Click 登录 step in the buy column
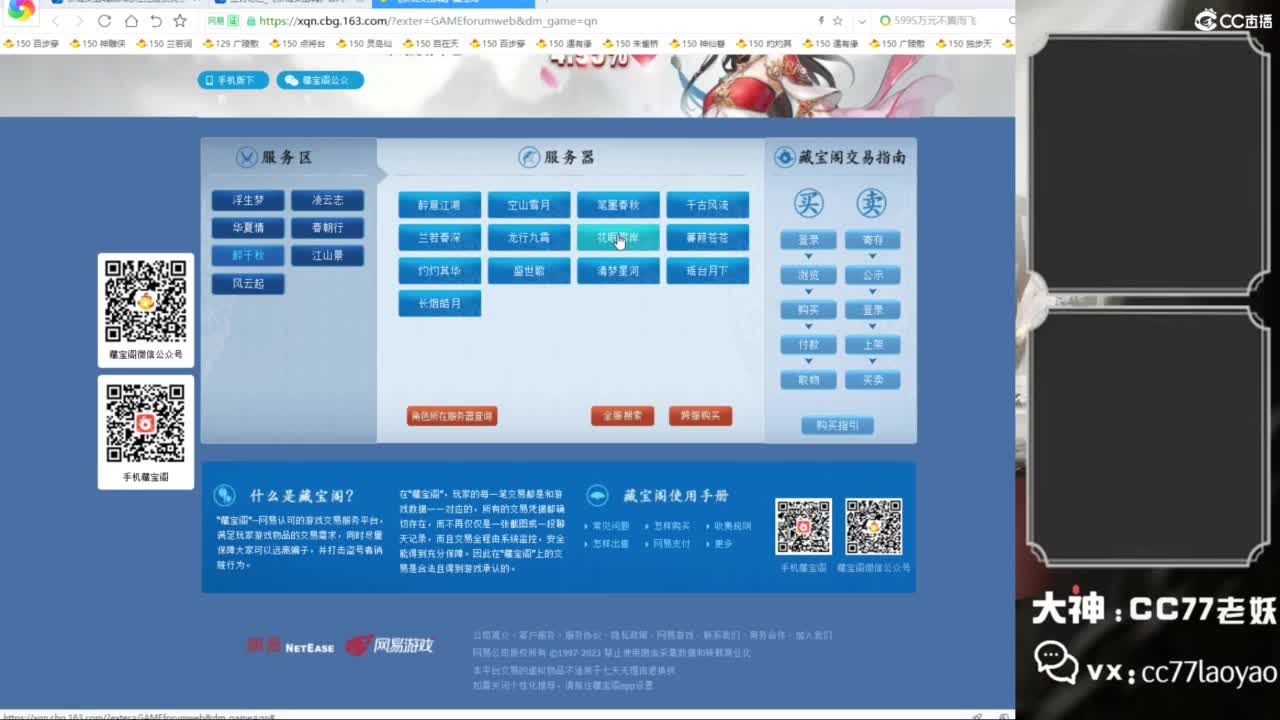1280x720 pixels. point(808,240)
